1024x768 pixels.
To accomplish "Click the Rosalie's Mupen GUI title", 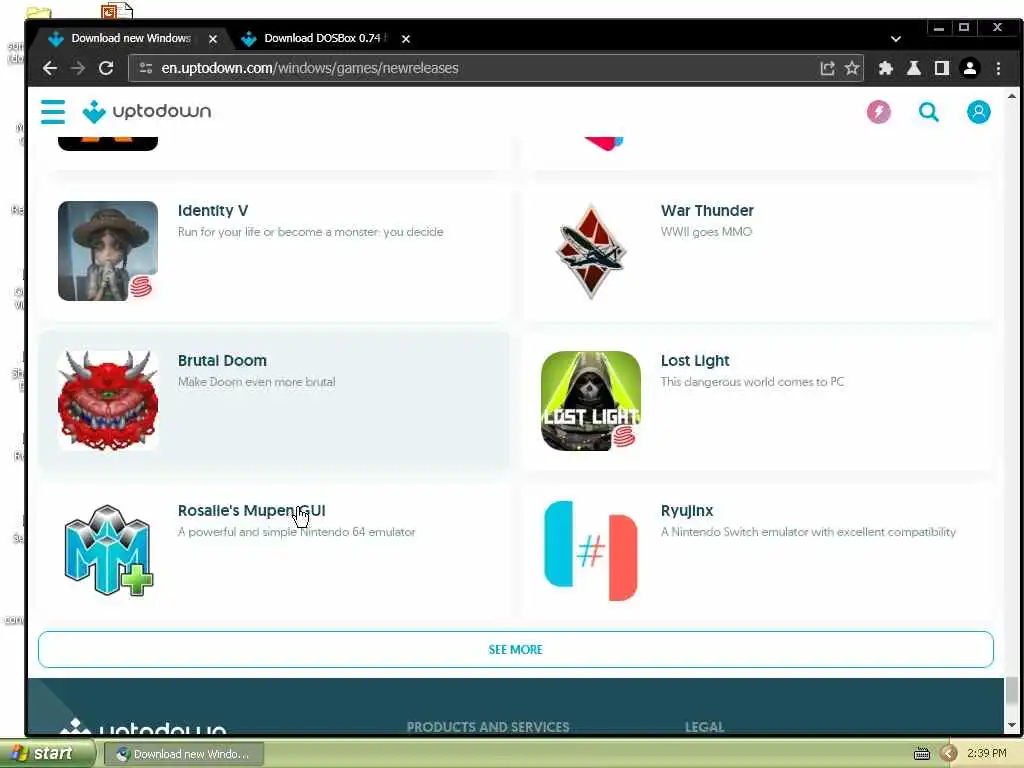I will (x=251, y=511).
